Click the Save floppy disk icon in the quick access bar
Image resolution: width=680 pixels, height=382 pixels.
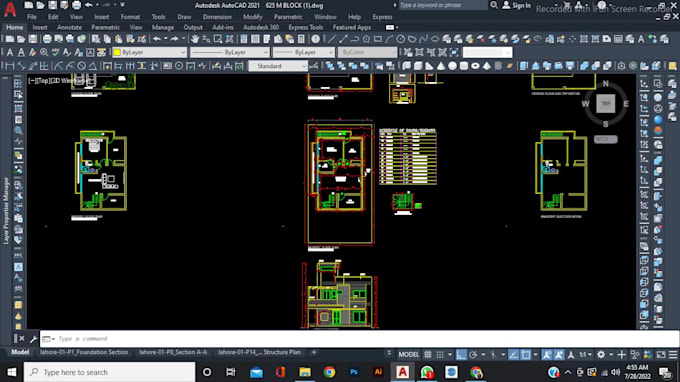coord(52,5)
